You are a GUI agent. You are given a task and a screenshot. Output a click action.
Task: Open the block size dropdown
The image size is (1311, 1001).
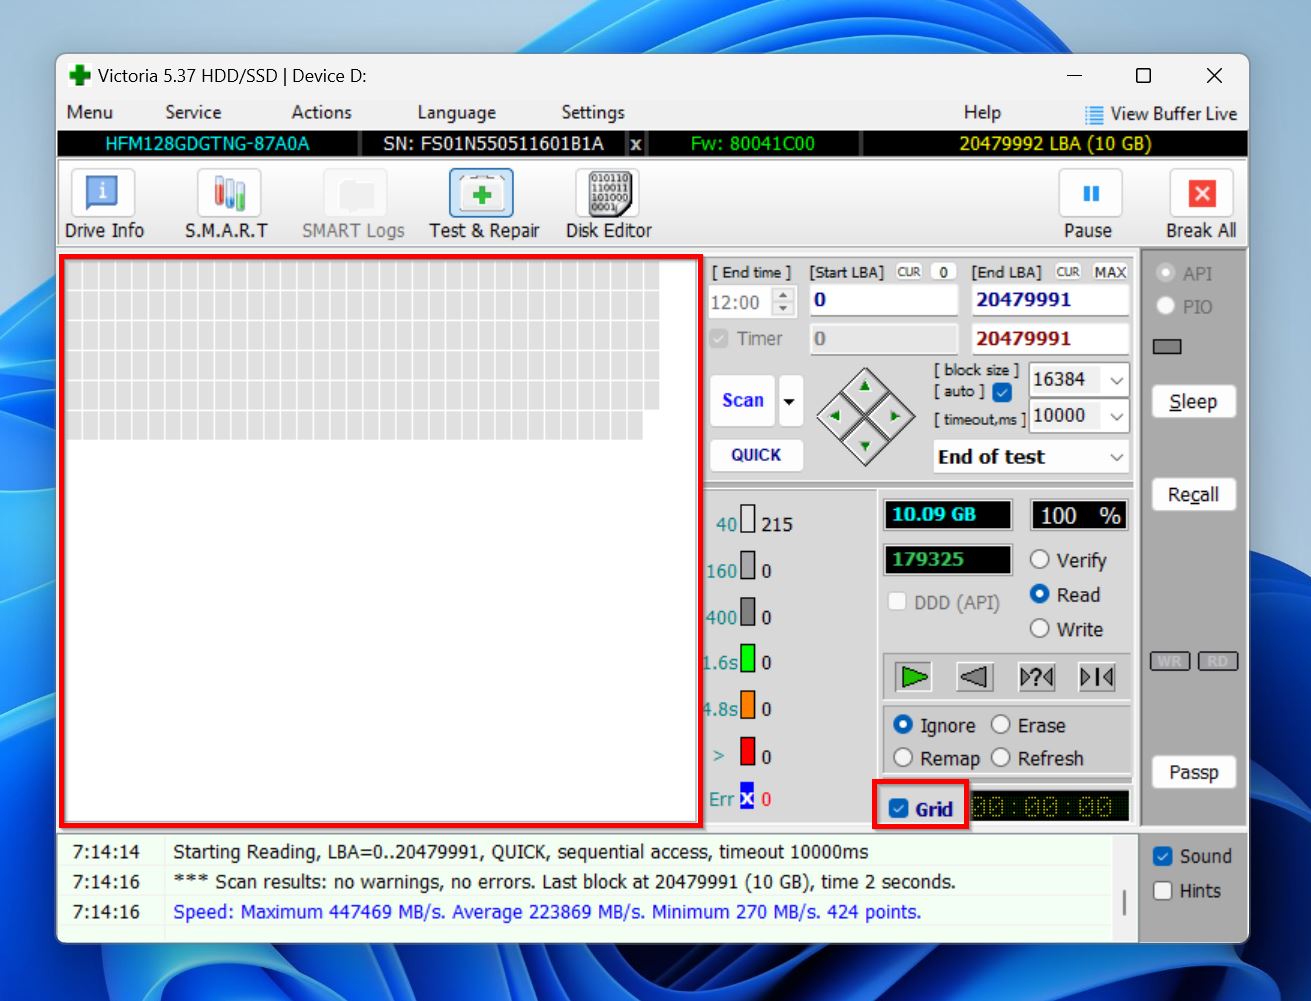pos(1117,379)
